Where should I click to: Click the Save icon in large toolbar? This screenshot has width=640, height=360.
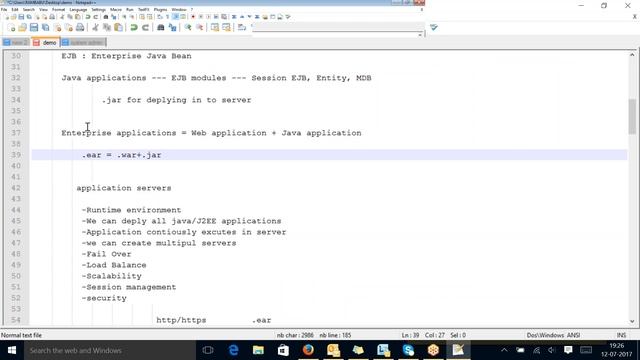click(x=34, y=28)
